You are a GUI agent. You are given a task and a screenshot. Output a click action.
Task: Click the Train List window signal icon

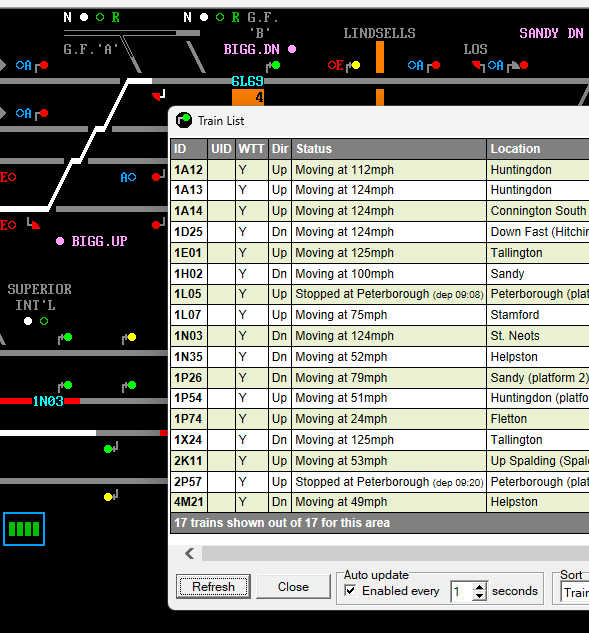coord(184,120)
